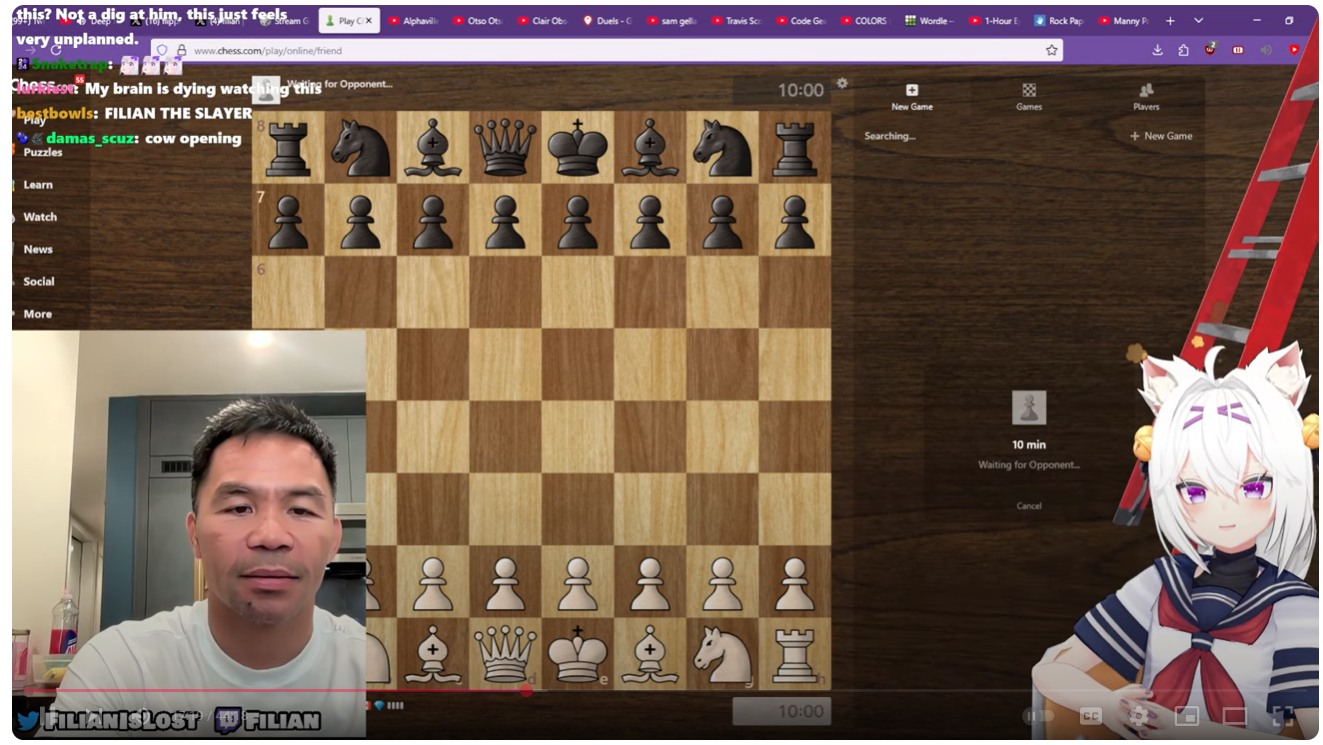Switch video to miniplayer
The image size is (1323, 745).
tap(1186, 716)
